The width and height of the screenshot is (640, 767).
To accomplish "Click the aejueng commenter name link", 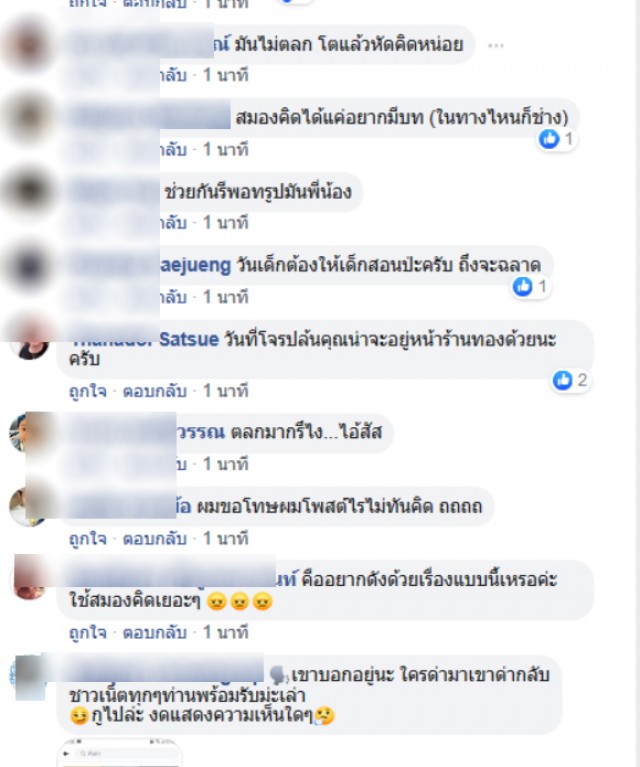I will tap(195, 265).
